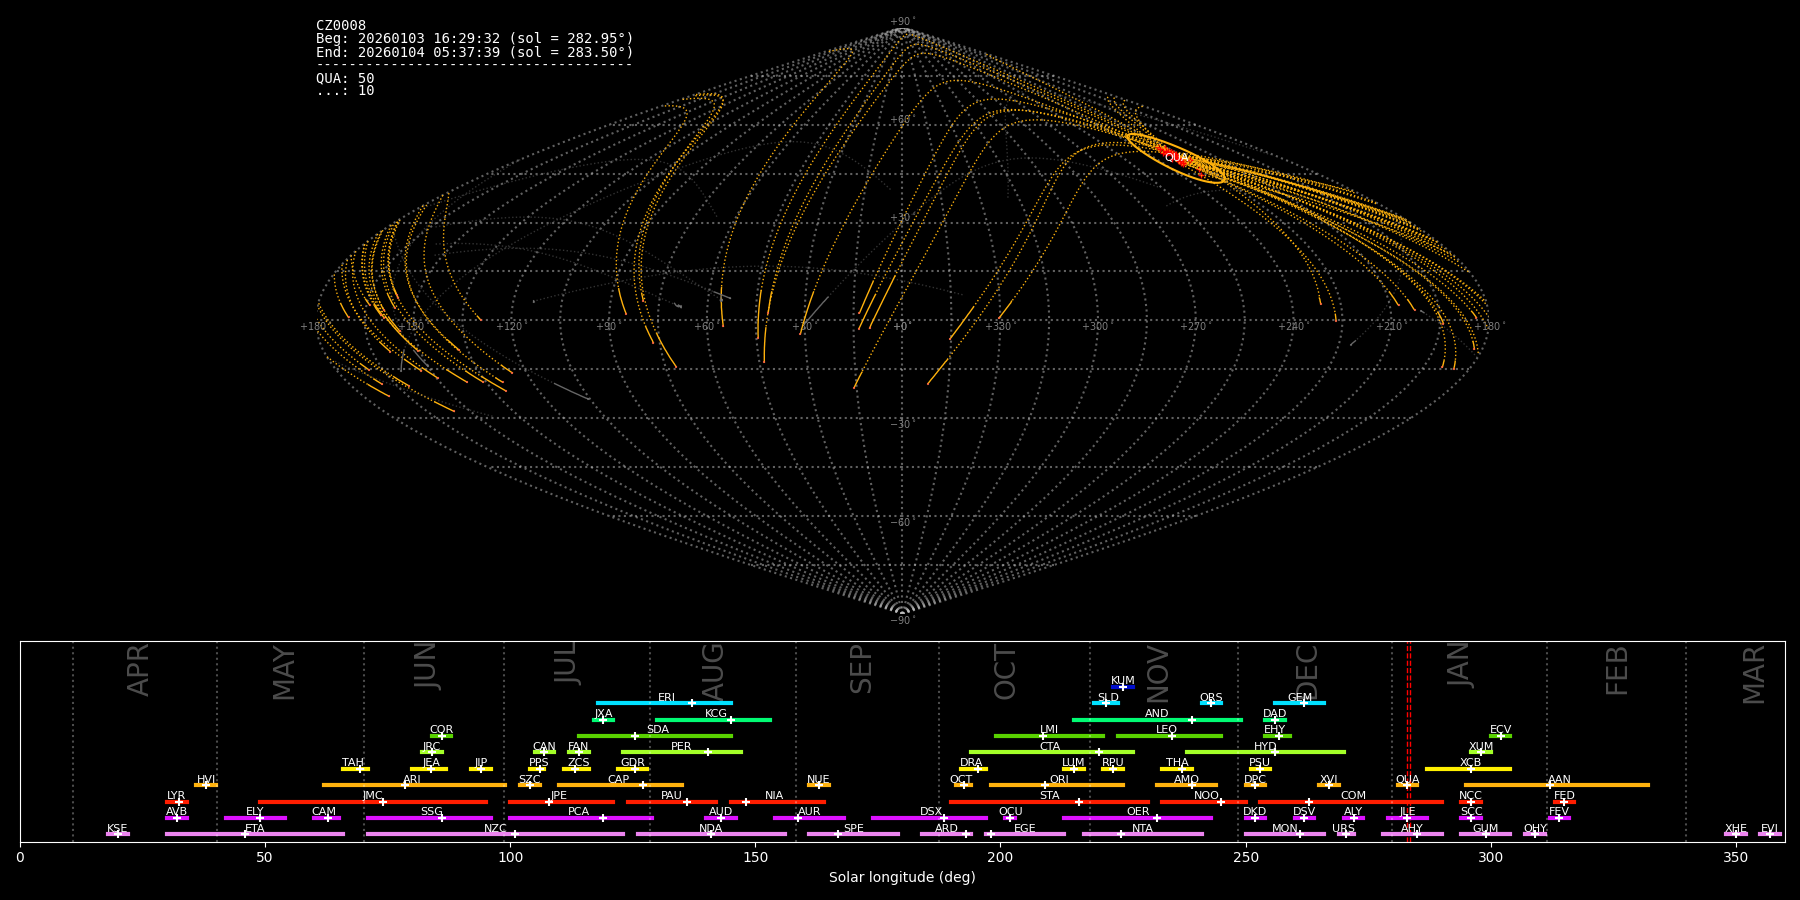Click the KCG shower label in the timeline
1800x900 pixels.
(x=716, y=714)
